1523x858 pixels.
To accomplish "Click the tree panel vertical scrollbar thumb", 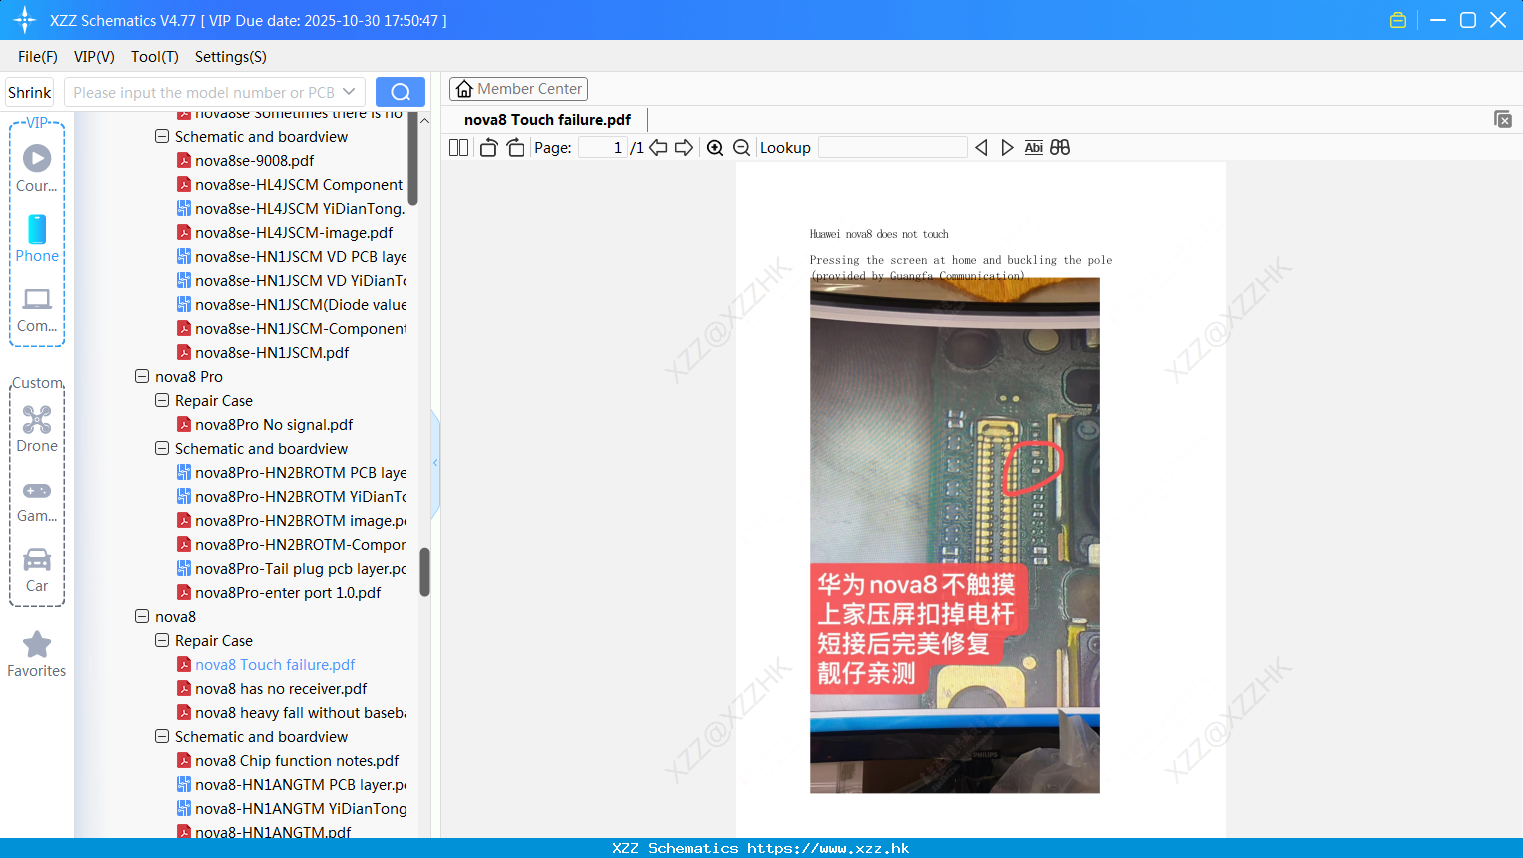I will [x=424, y=572].
